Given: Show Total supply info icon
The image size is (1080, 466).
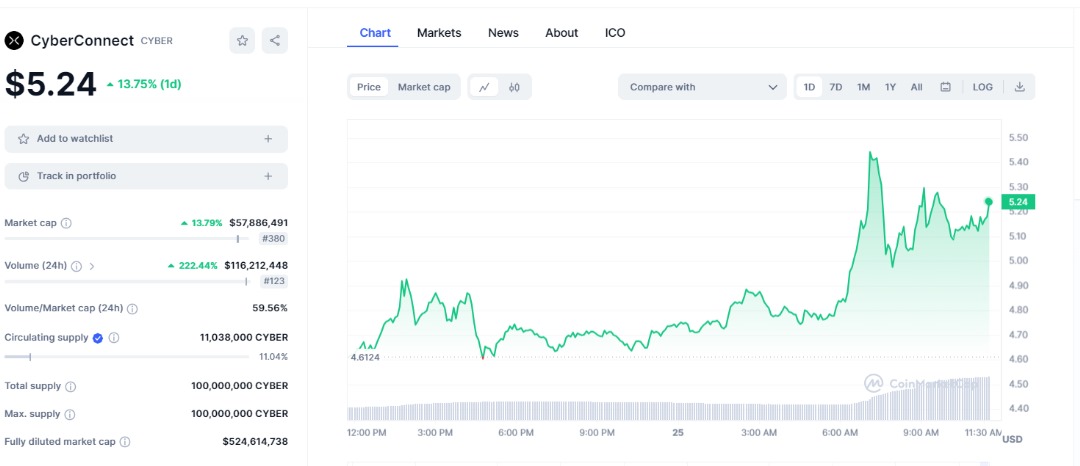Looking at the screenshot, I should (70, 387).
